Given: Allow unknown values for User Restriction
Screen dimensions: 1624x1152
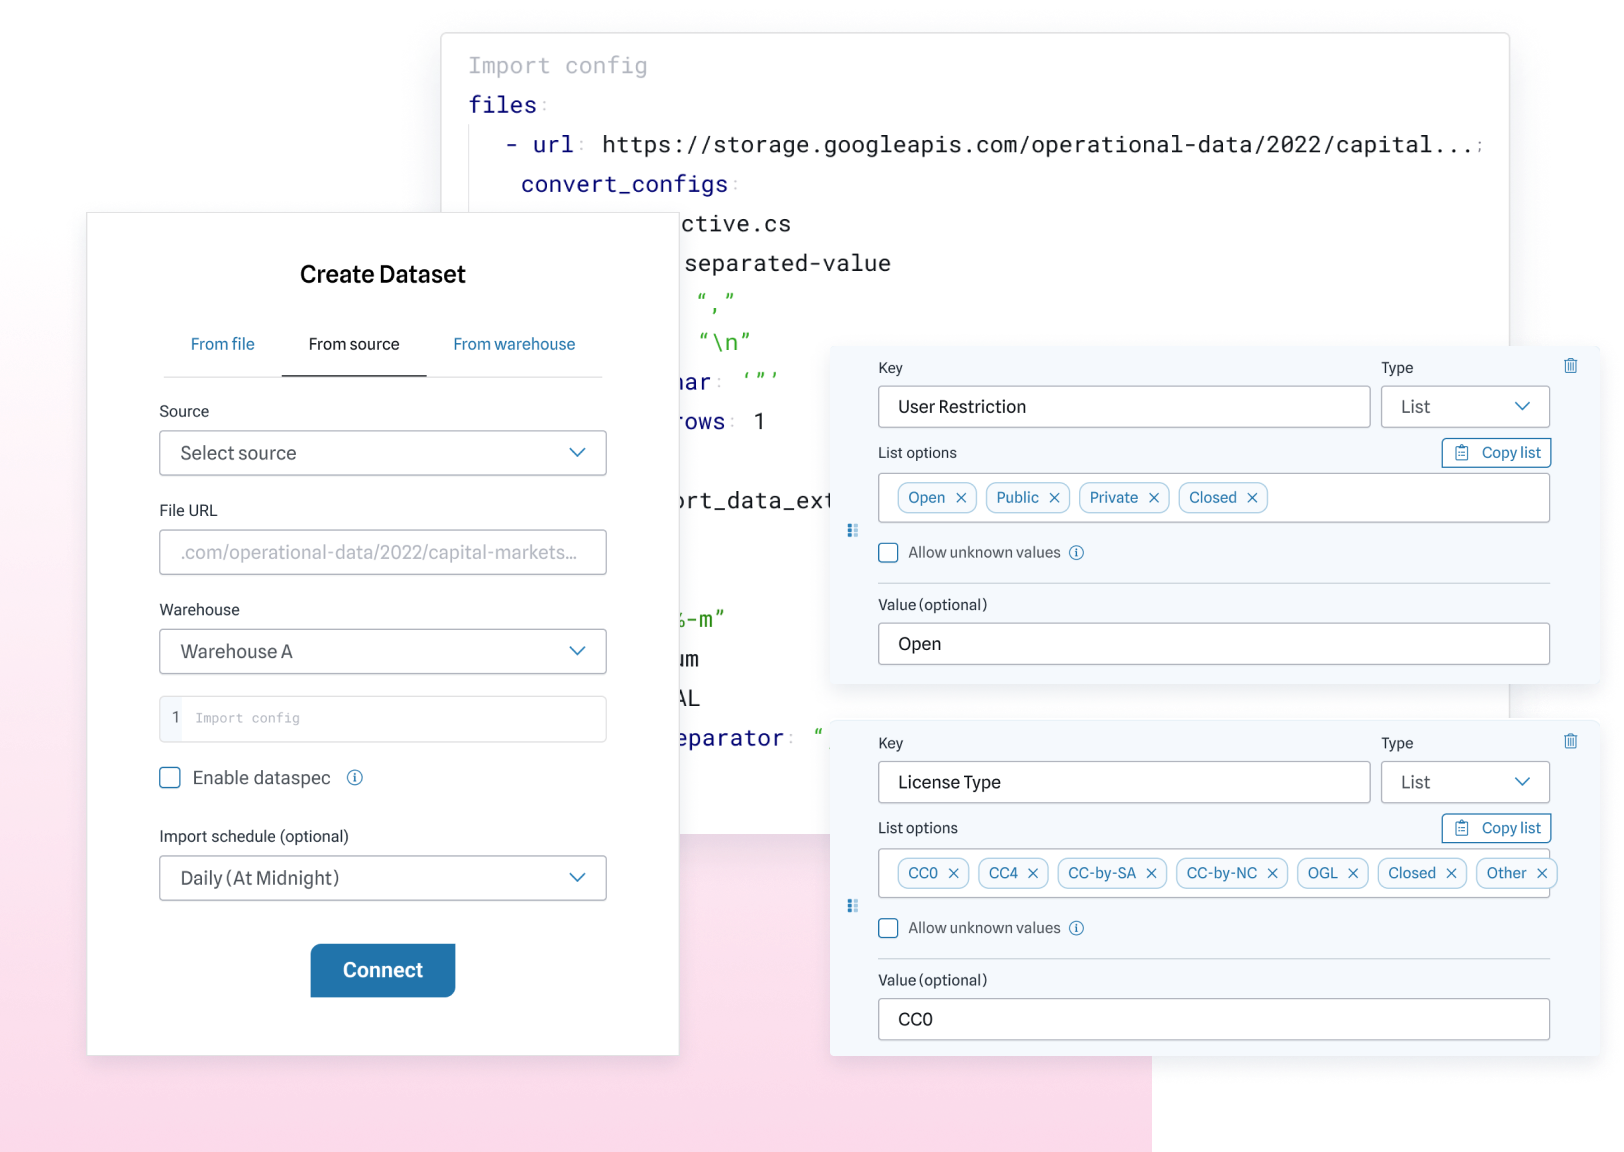Looking at the screenshot, I should 888,552.
